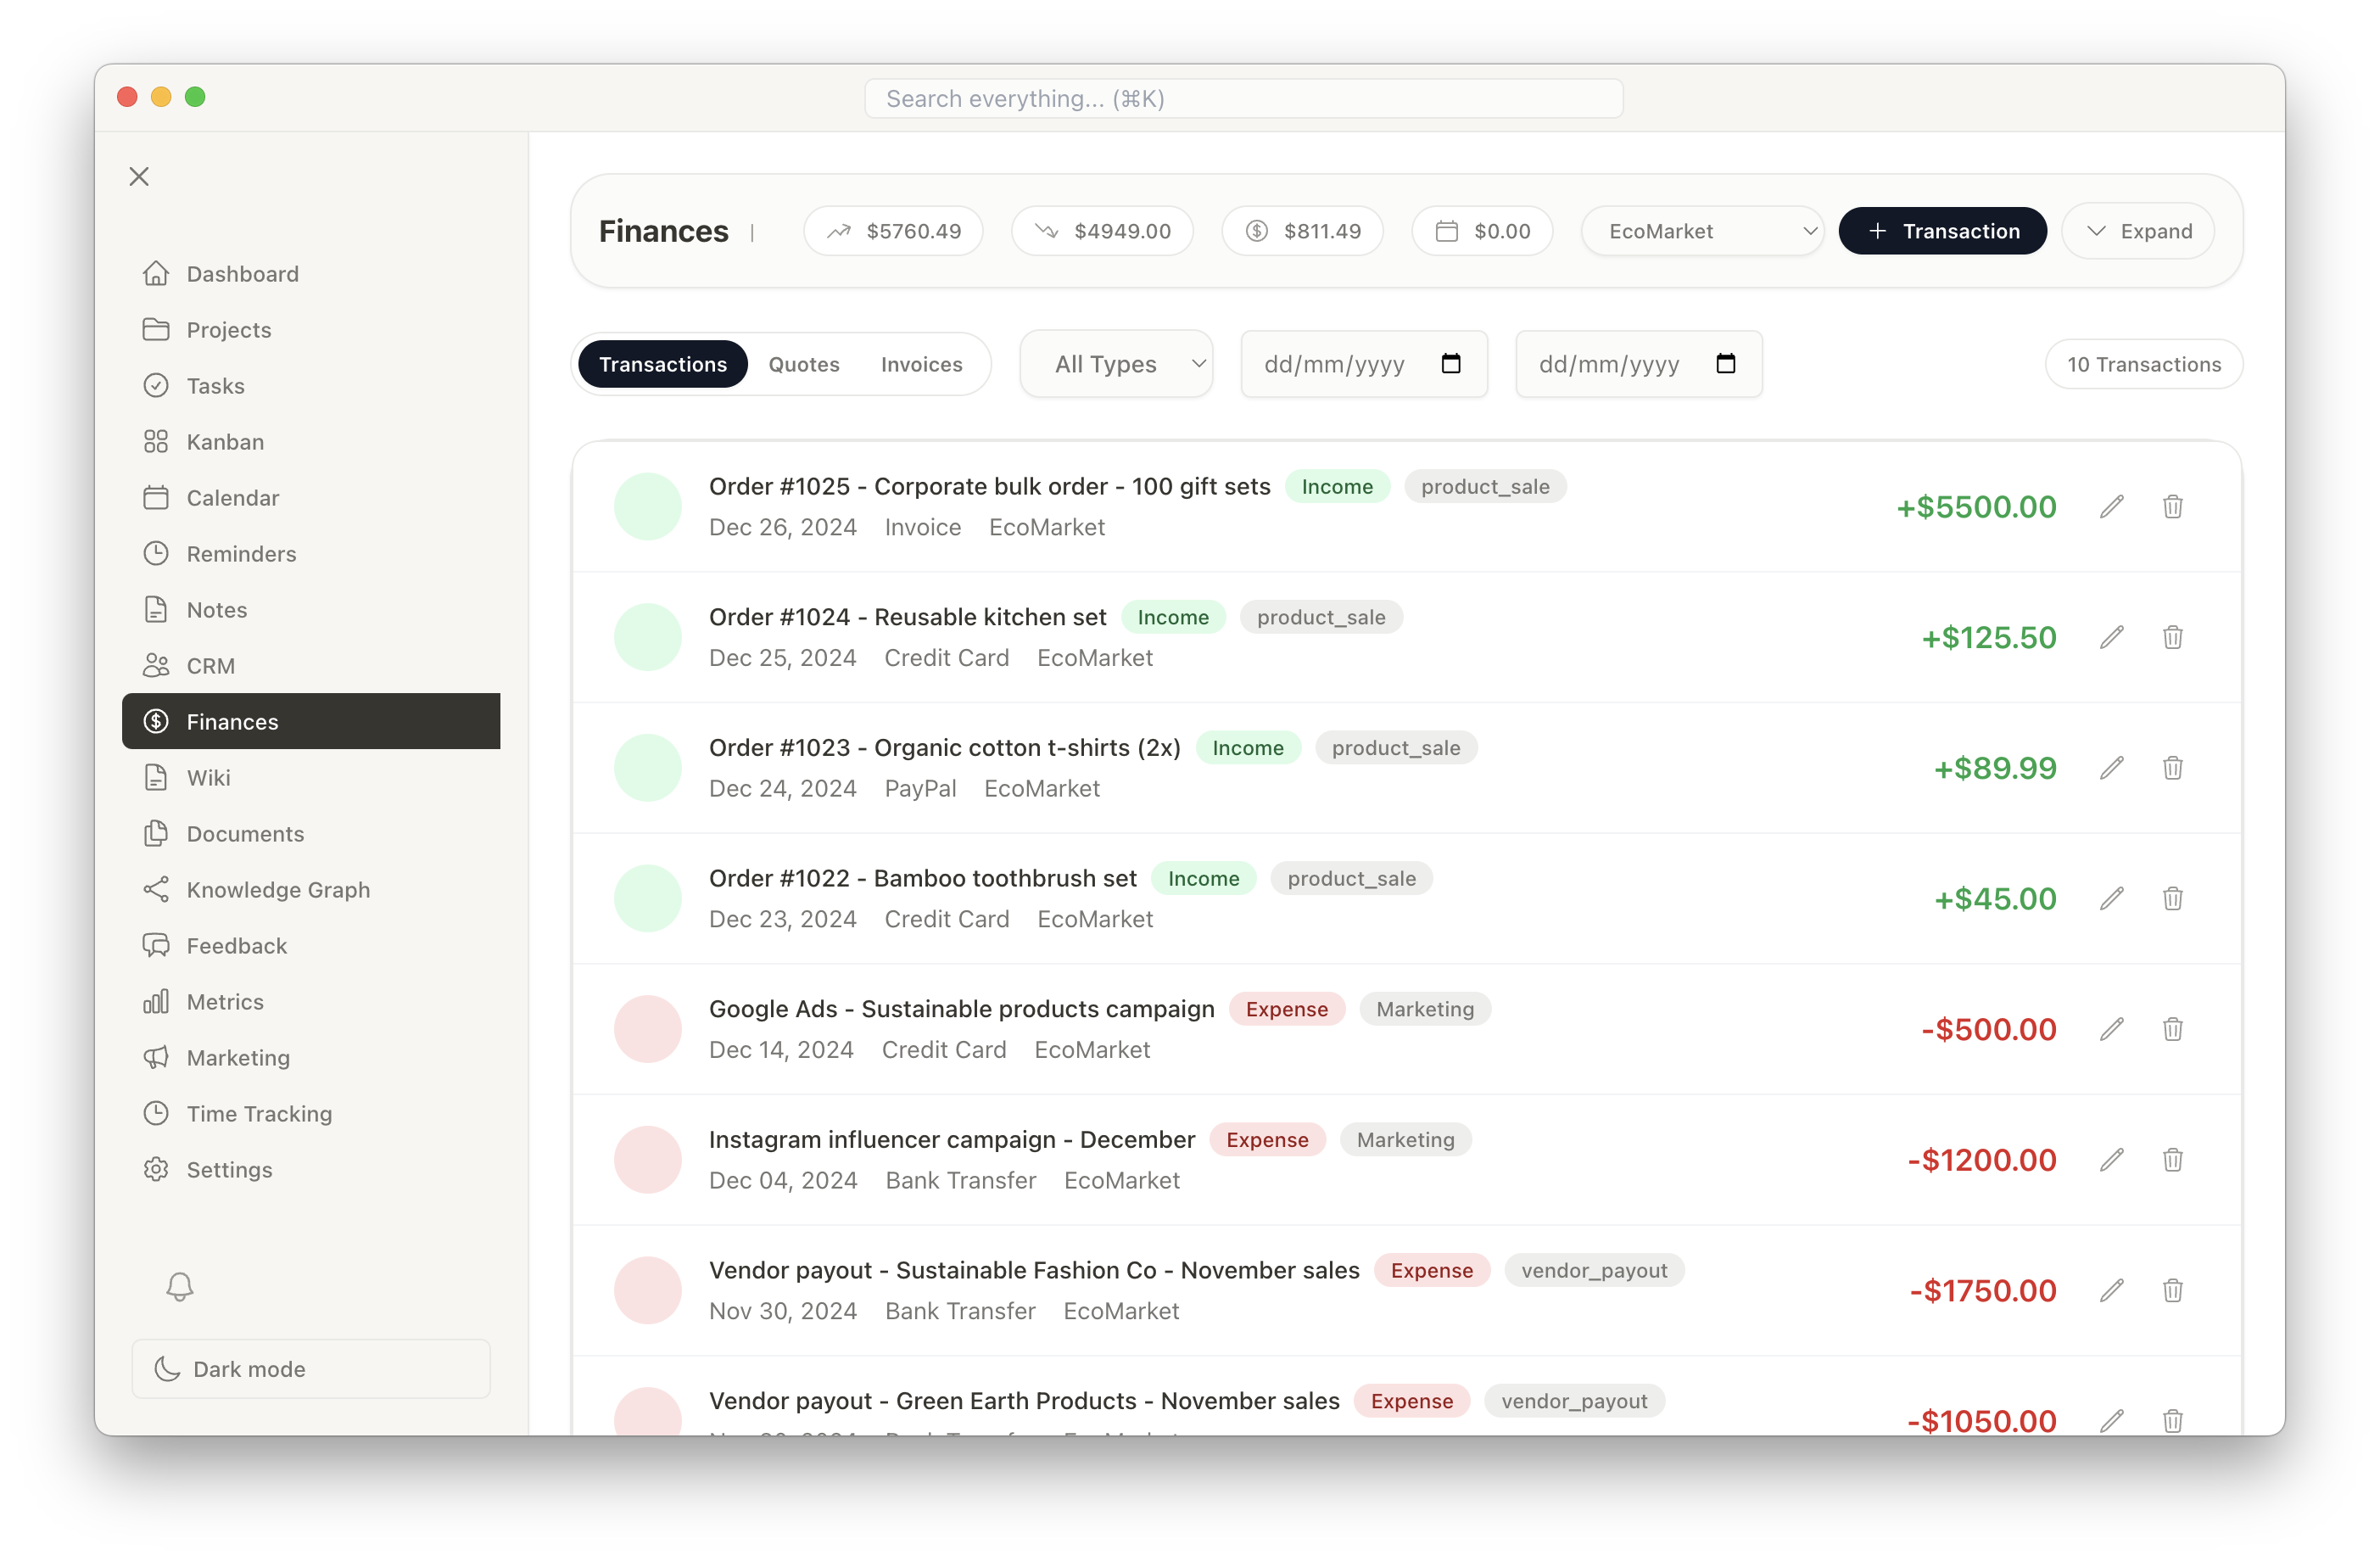Click Income tag on Order #1025
The width and height of the screenshot is (2380, 1561).
point(1336,486)
